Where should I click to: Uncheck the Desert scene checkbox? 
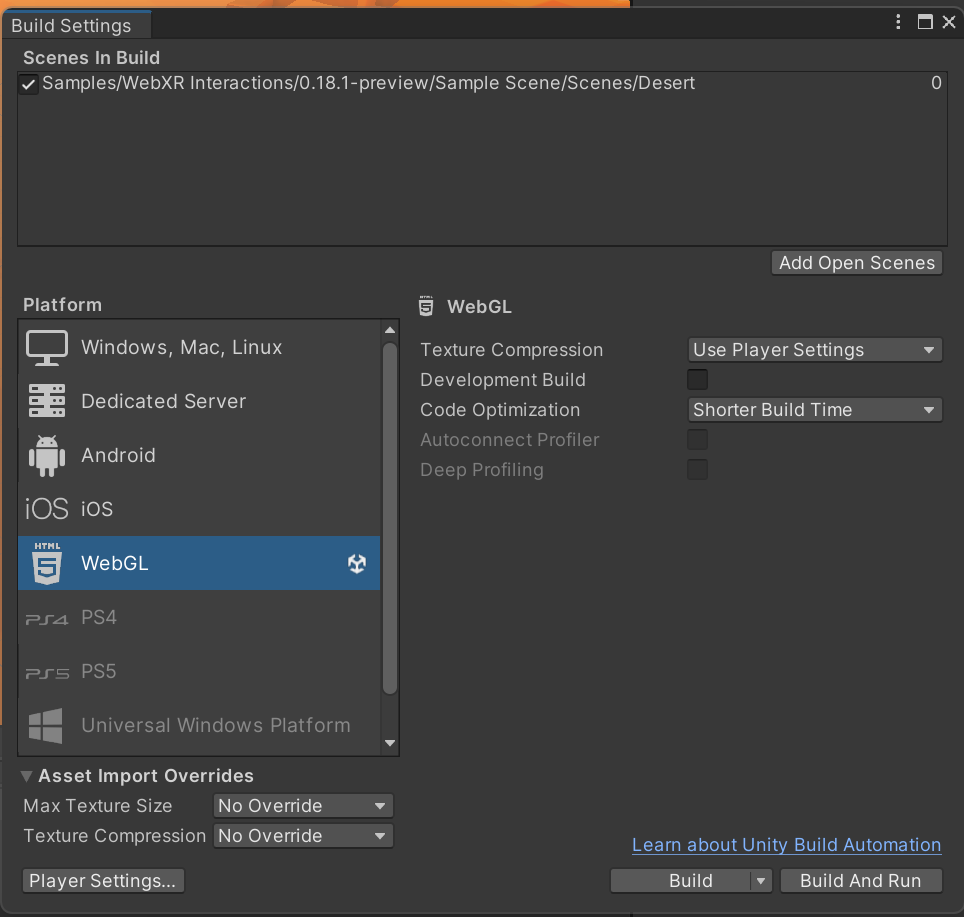28,84
